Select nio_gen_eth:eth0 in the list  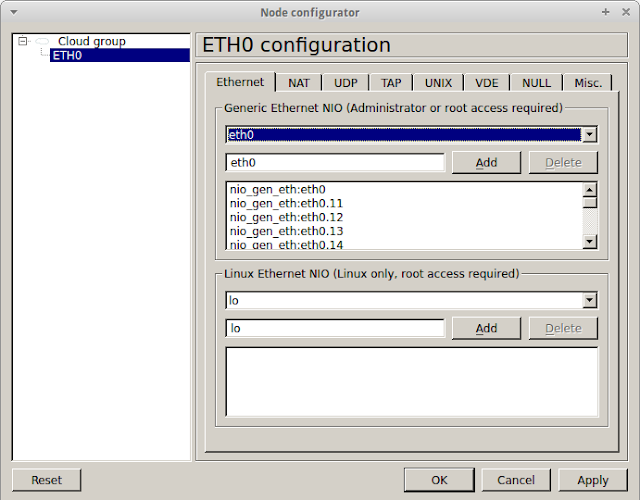click(x=278, y=189)
